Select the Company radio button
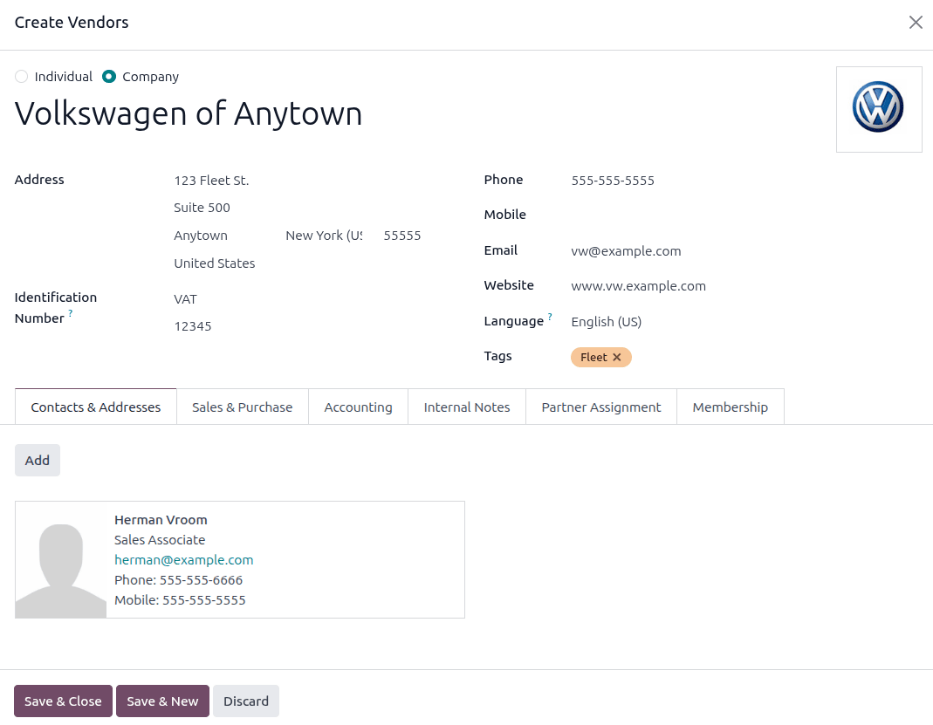This screenshot has height=725, width=933. [x=110, y=76]
